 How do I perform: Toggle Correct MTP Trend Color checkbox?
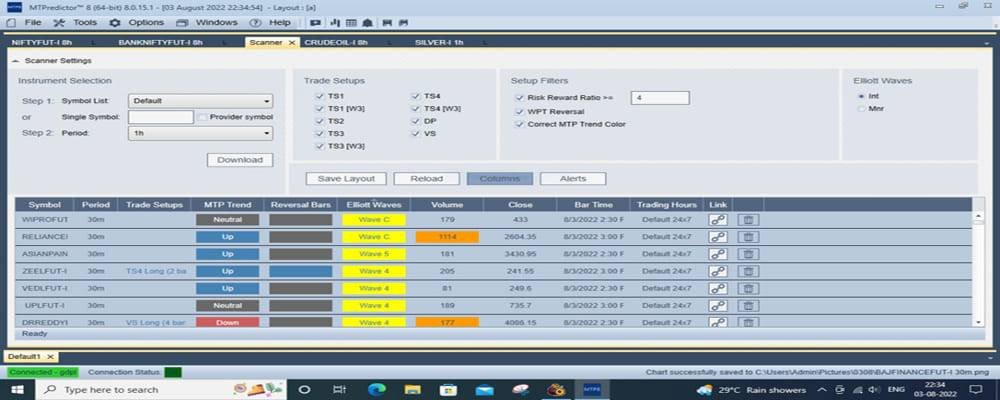519,124
